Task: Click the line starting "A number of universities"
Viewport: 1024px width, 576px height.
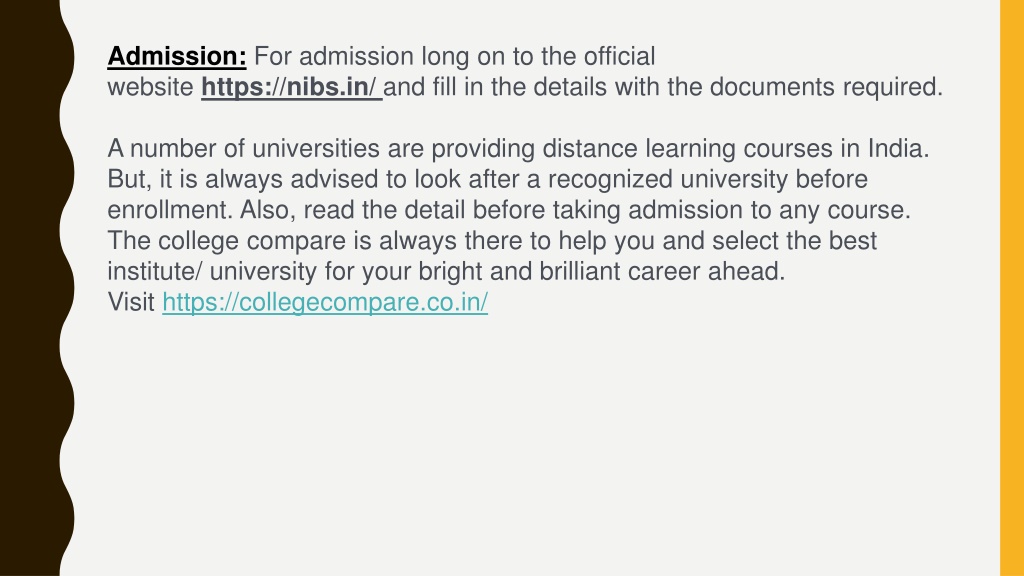Action: tap(518, 149)
